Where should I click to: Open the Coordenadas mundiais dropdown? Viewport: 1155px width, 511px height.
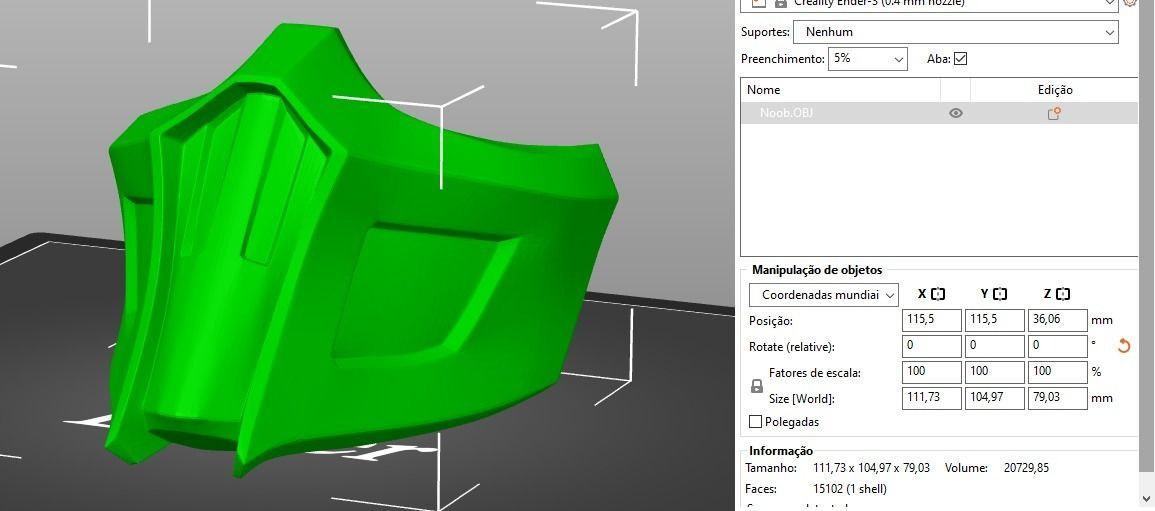[x=824, y=295]
